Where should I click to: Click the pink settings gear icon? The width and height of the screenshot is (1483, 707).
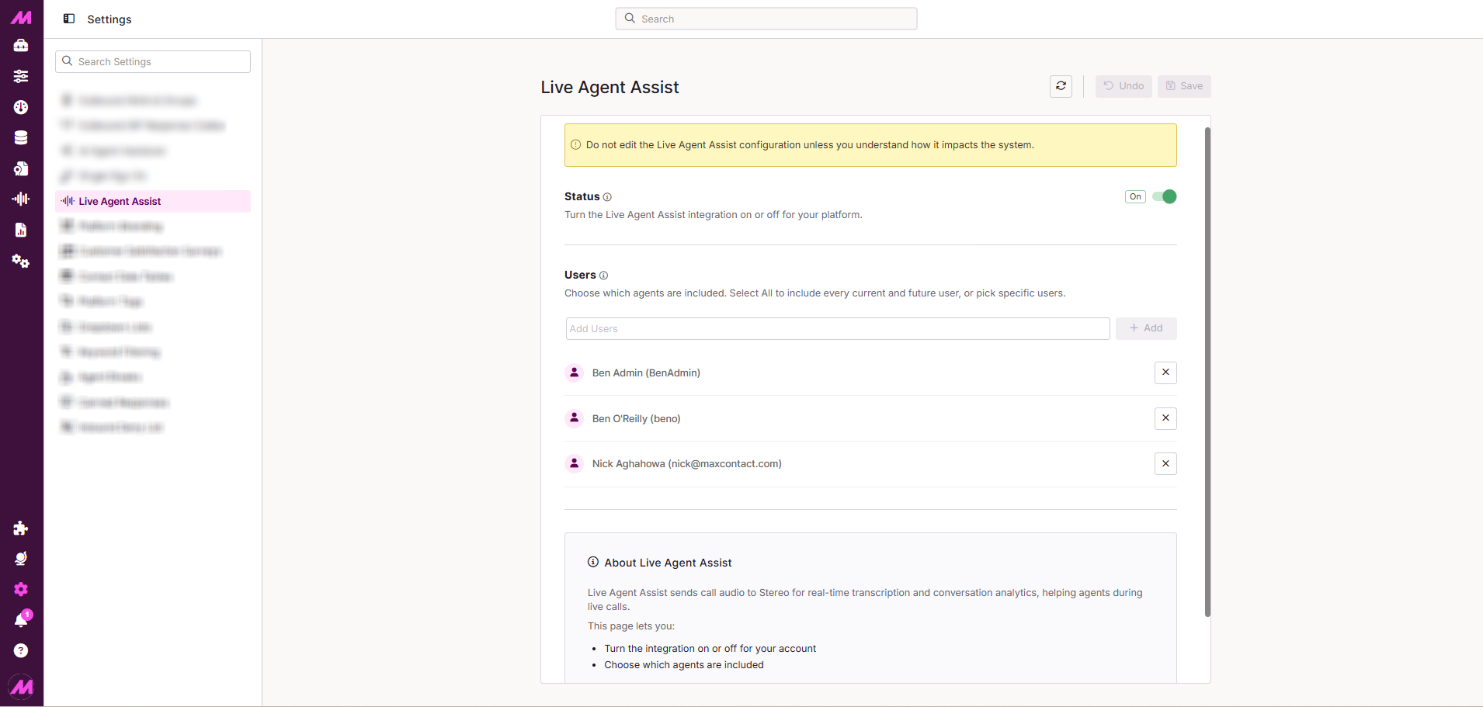coord(21,589)
